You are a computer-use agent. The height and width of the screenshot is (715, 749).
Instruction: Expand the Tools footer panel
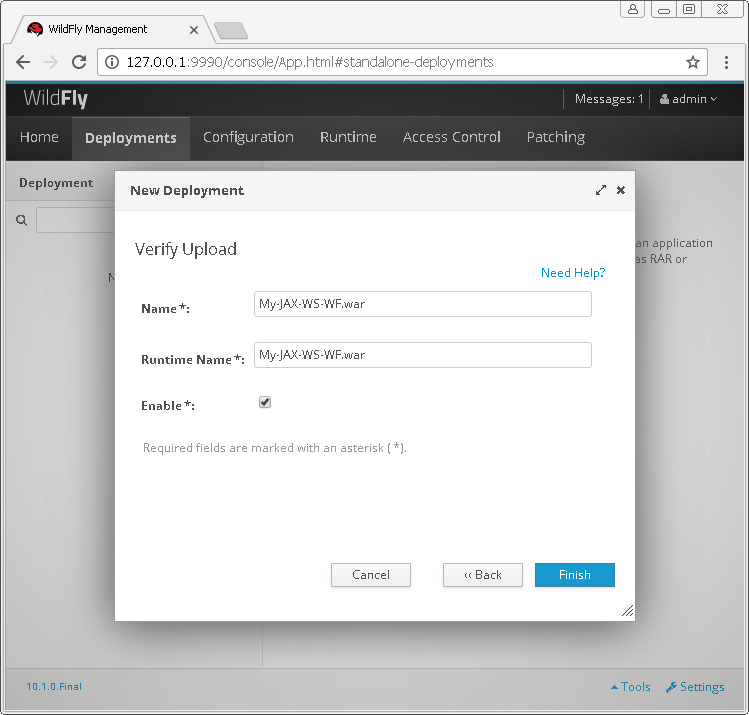[x=631, y=687]
